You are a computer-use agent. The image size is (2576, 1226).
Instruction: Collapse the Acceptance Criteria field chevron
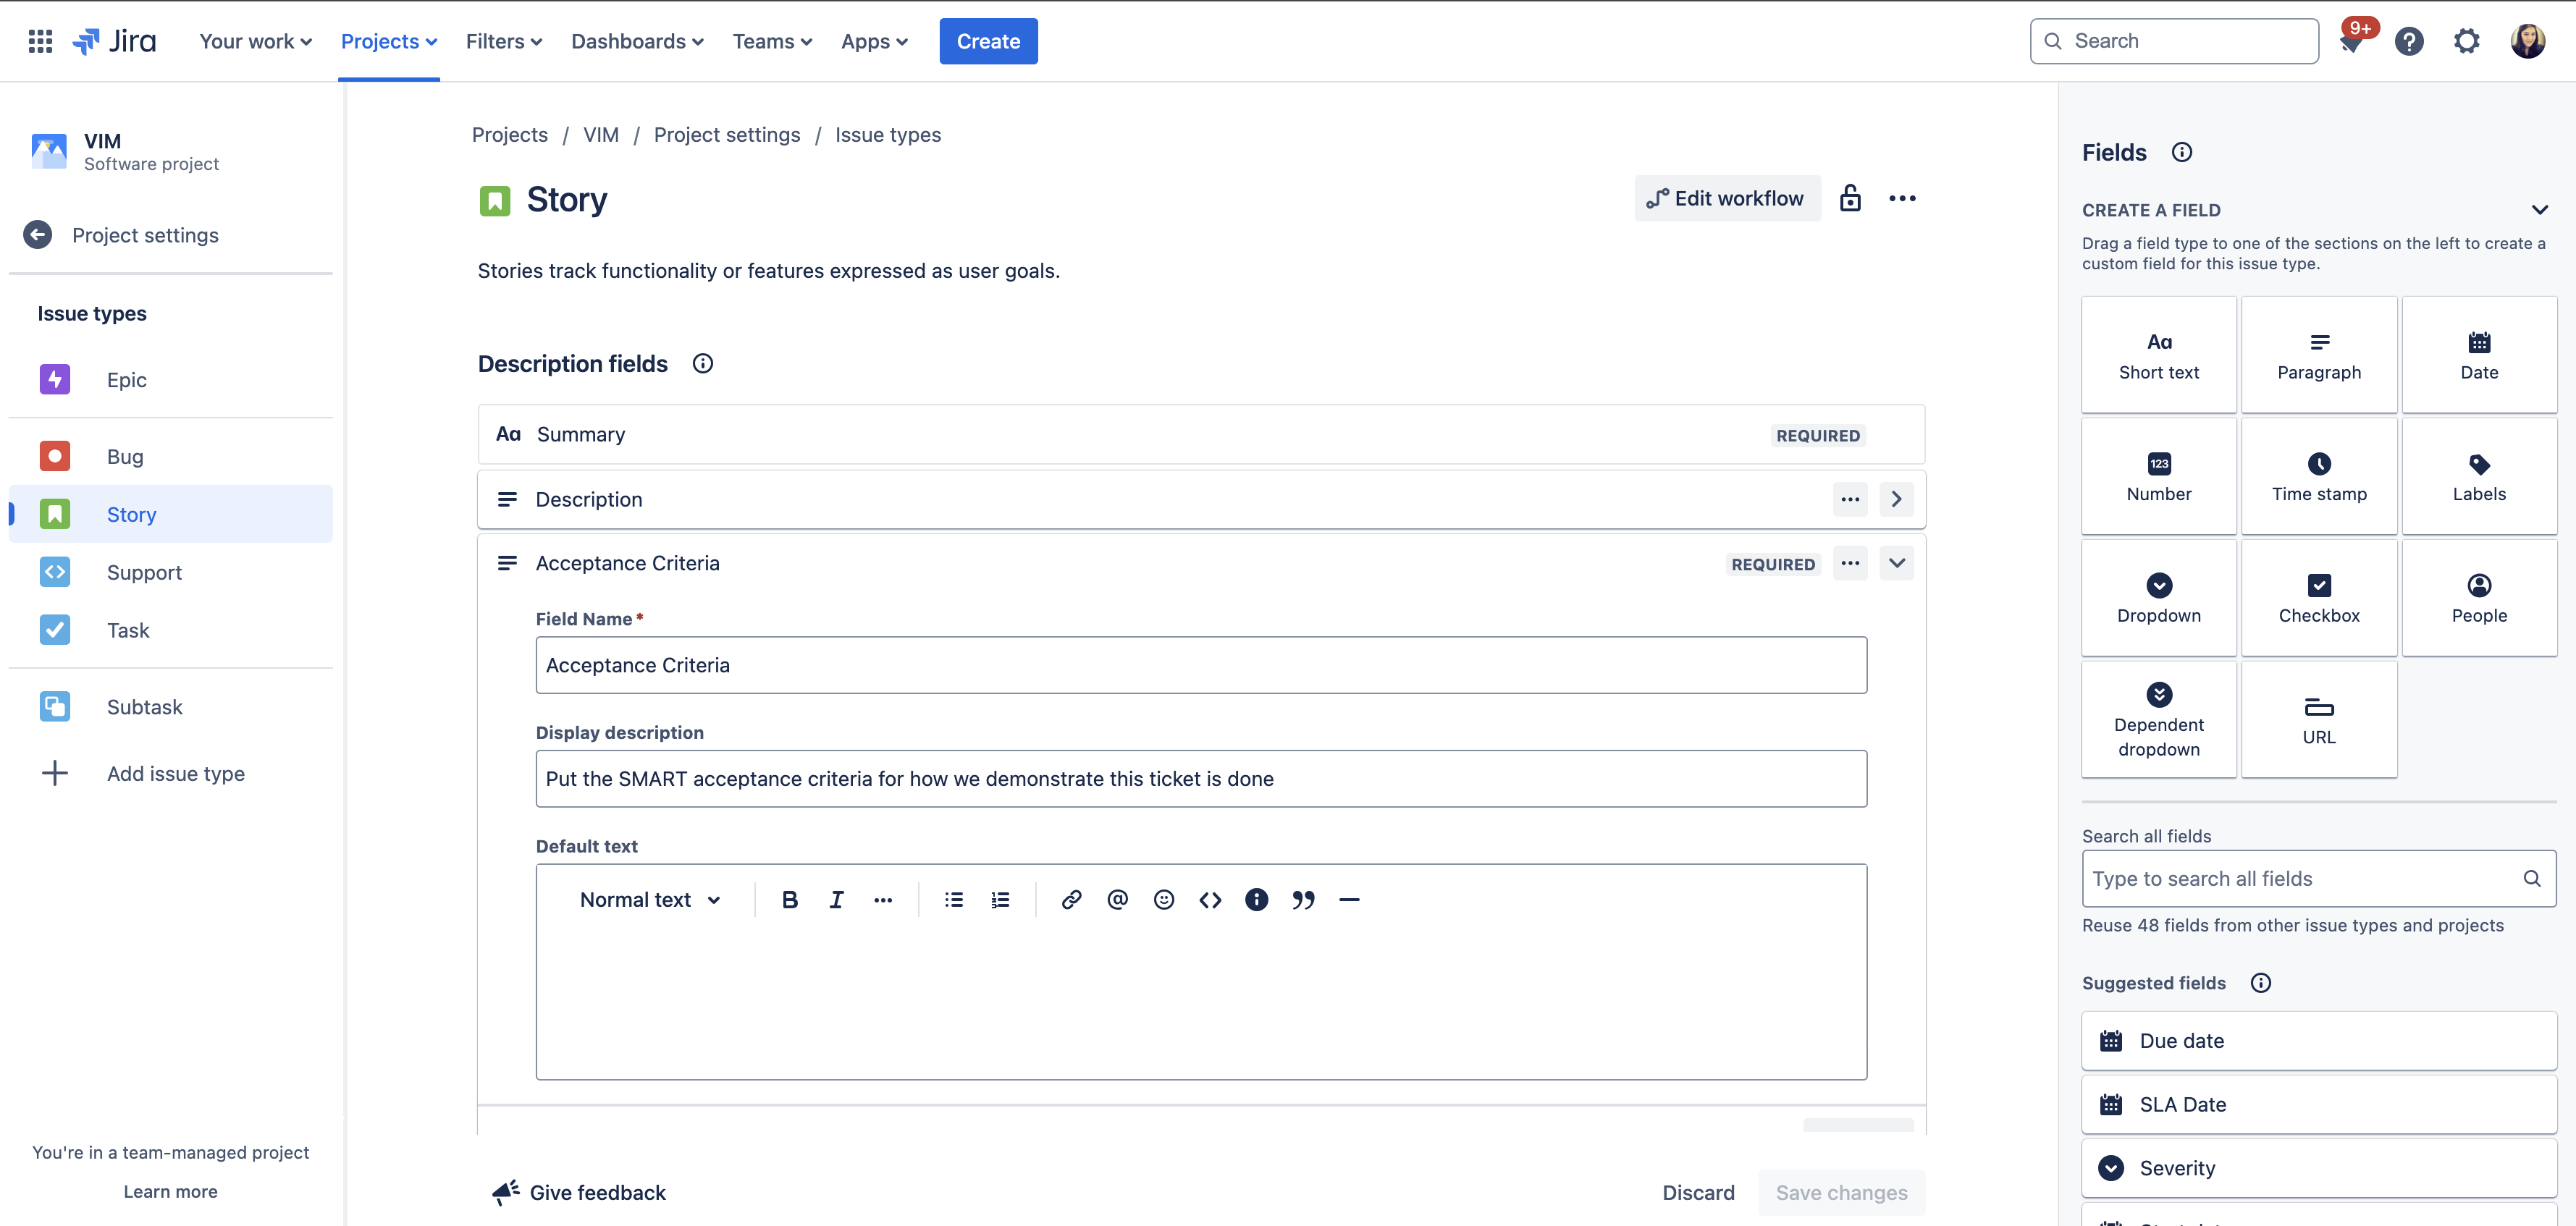point(1896,563)
